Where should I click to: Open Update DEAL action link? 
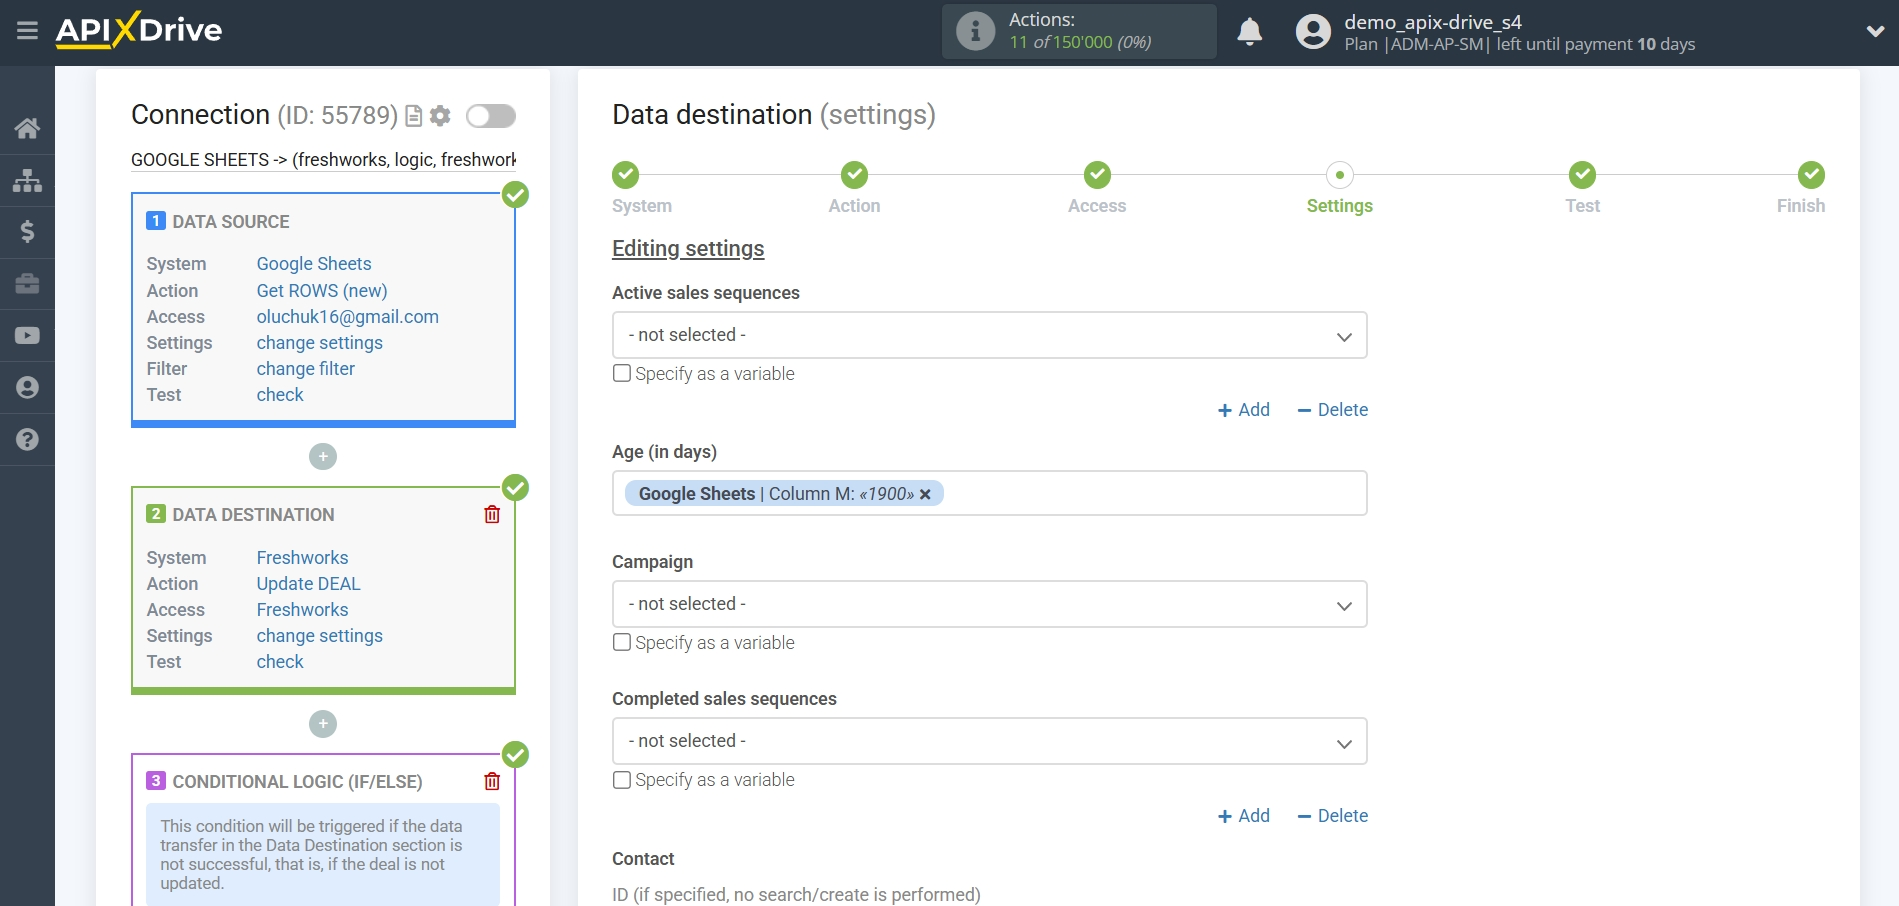click(308, 584)
